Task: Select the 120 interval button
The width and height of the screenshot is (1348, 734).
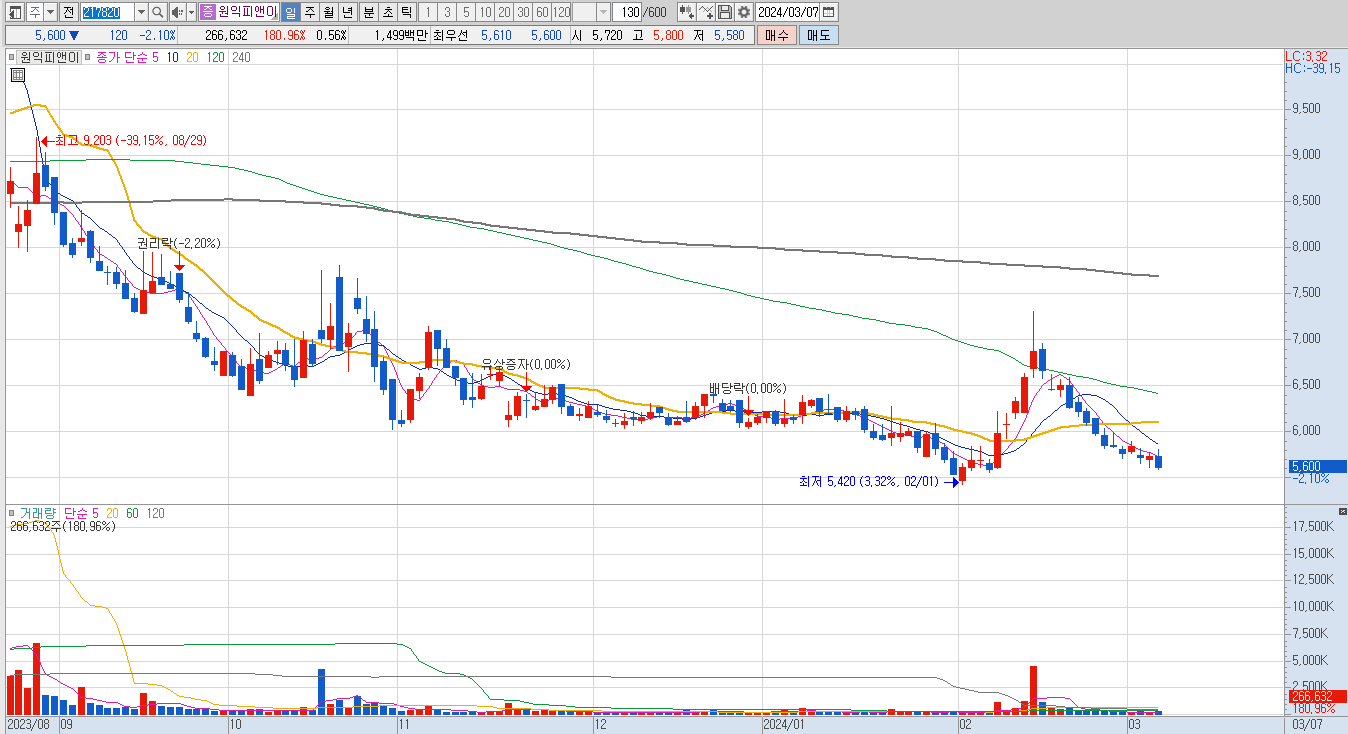Action: 561,12
